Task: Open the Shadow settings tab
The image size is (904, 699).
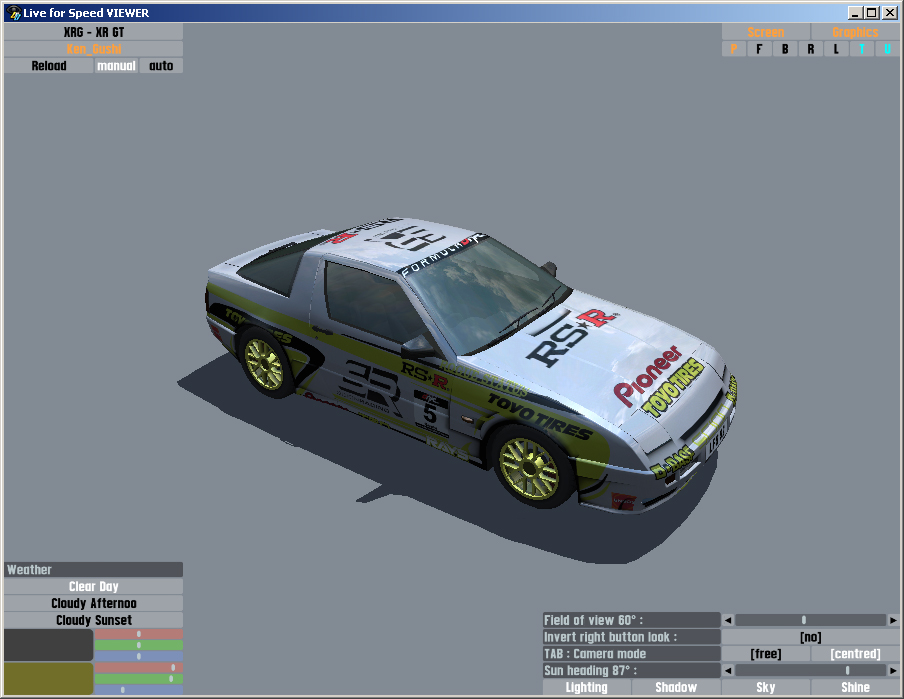Action: point(676,687)
